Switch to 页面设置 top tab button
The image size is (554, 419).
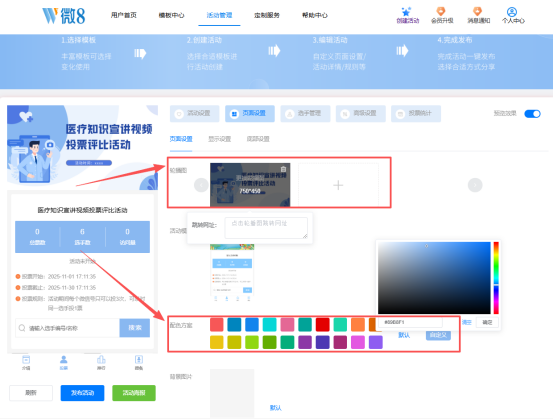coord(250,113)
